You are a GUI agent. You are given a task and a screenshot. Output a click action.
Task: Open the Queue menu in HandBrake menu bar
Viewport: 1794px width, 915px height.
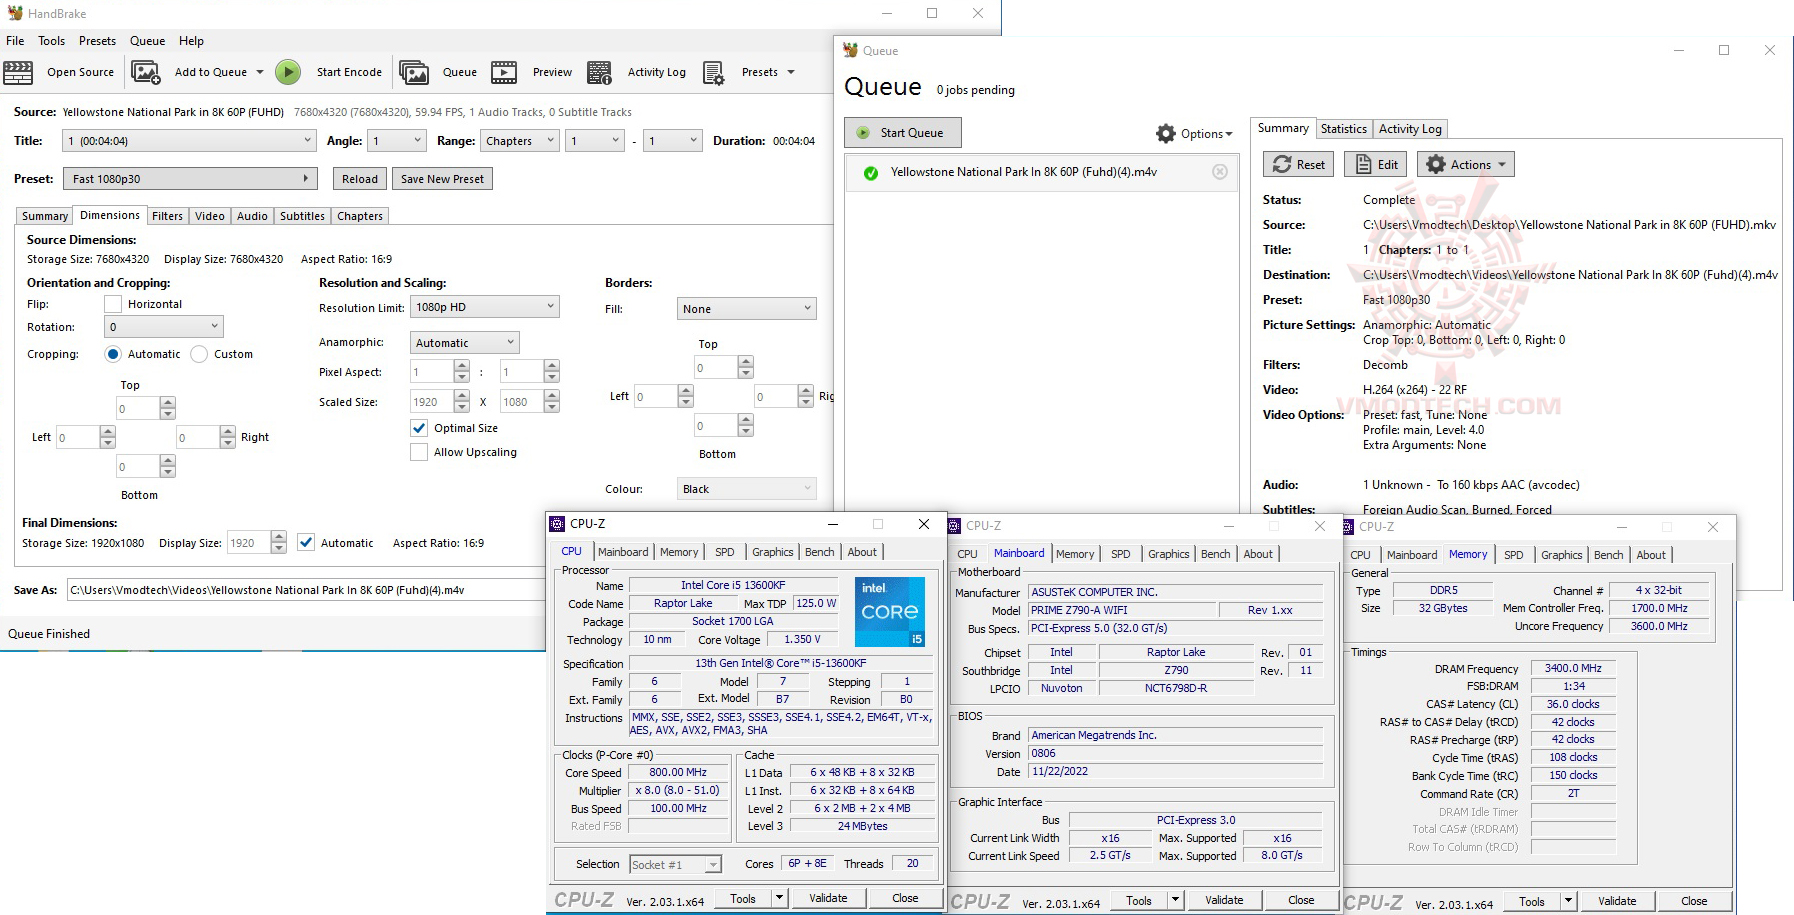(x=148, y=41)
